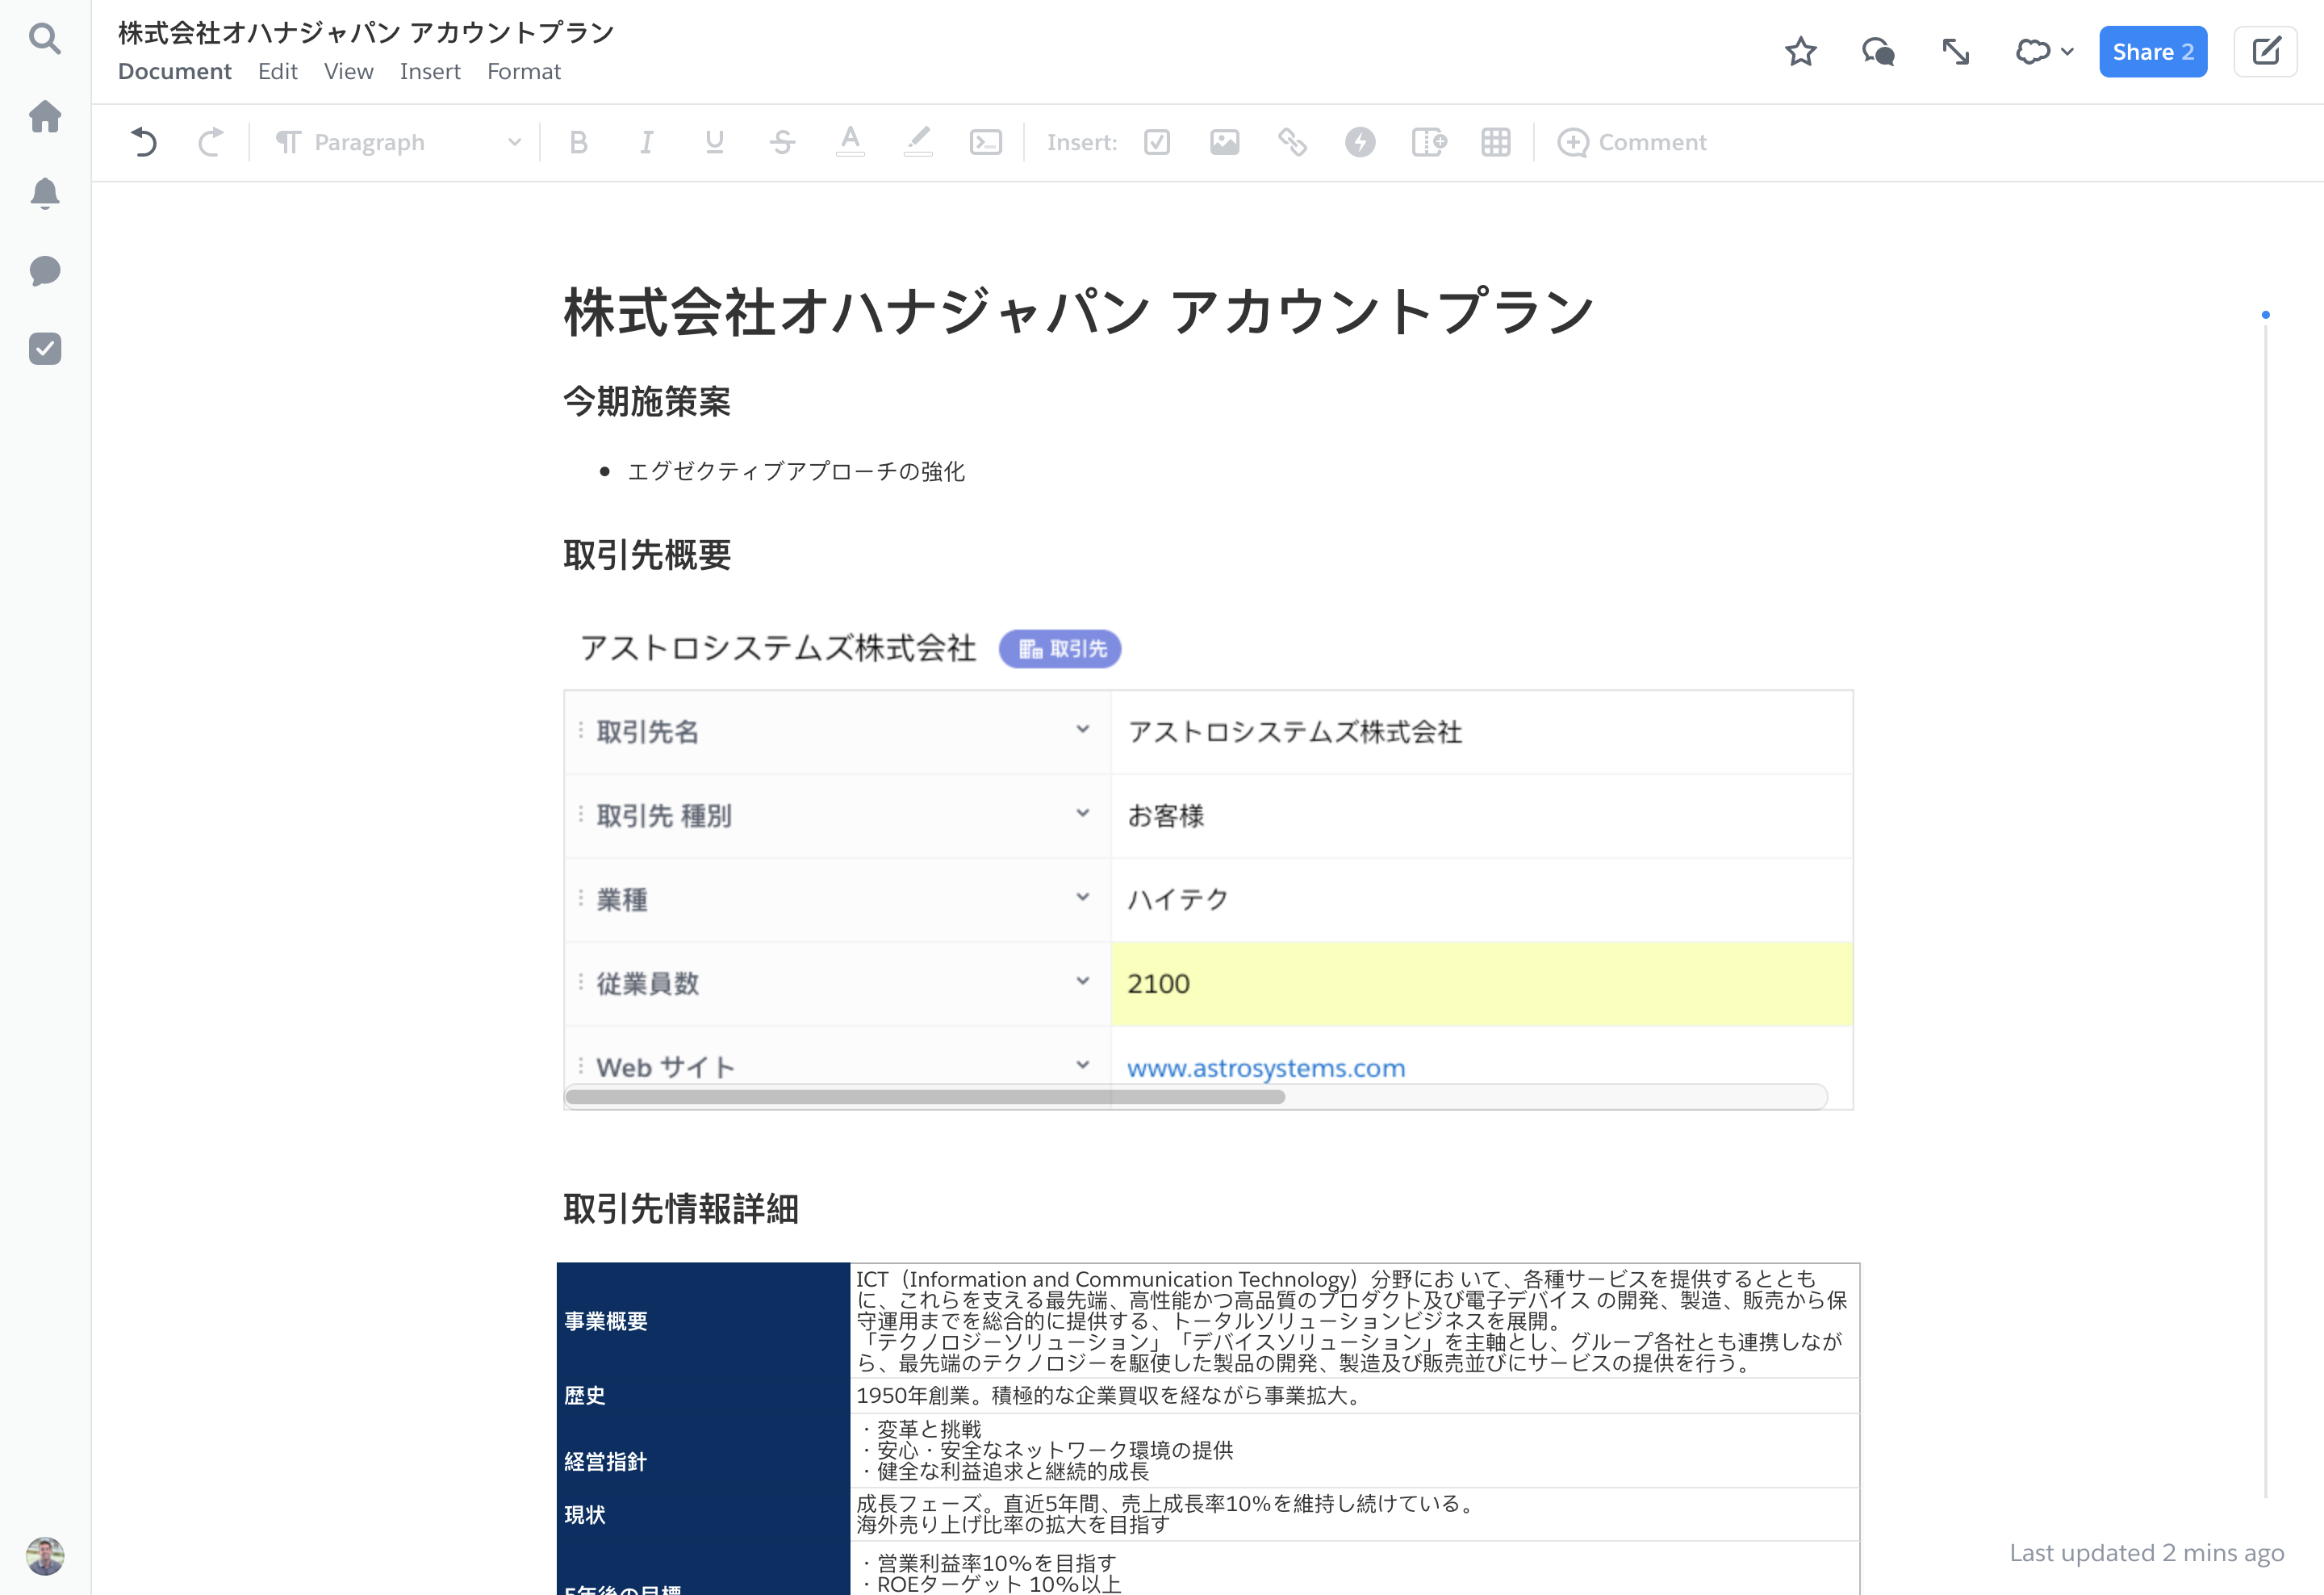Click the 取引先概要 heading

[x=647, y=555]
